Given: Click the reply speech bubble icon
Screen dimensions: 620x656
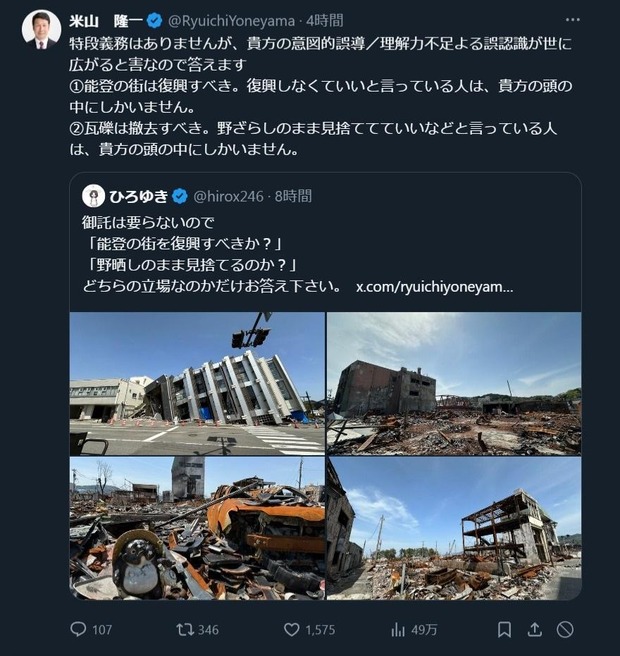Looking at the screenshot, I should (x=78, y=629).
